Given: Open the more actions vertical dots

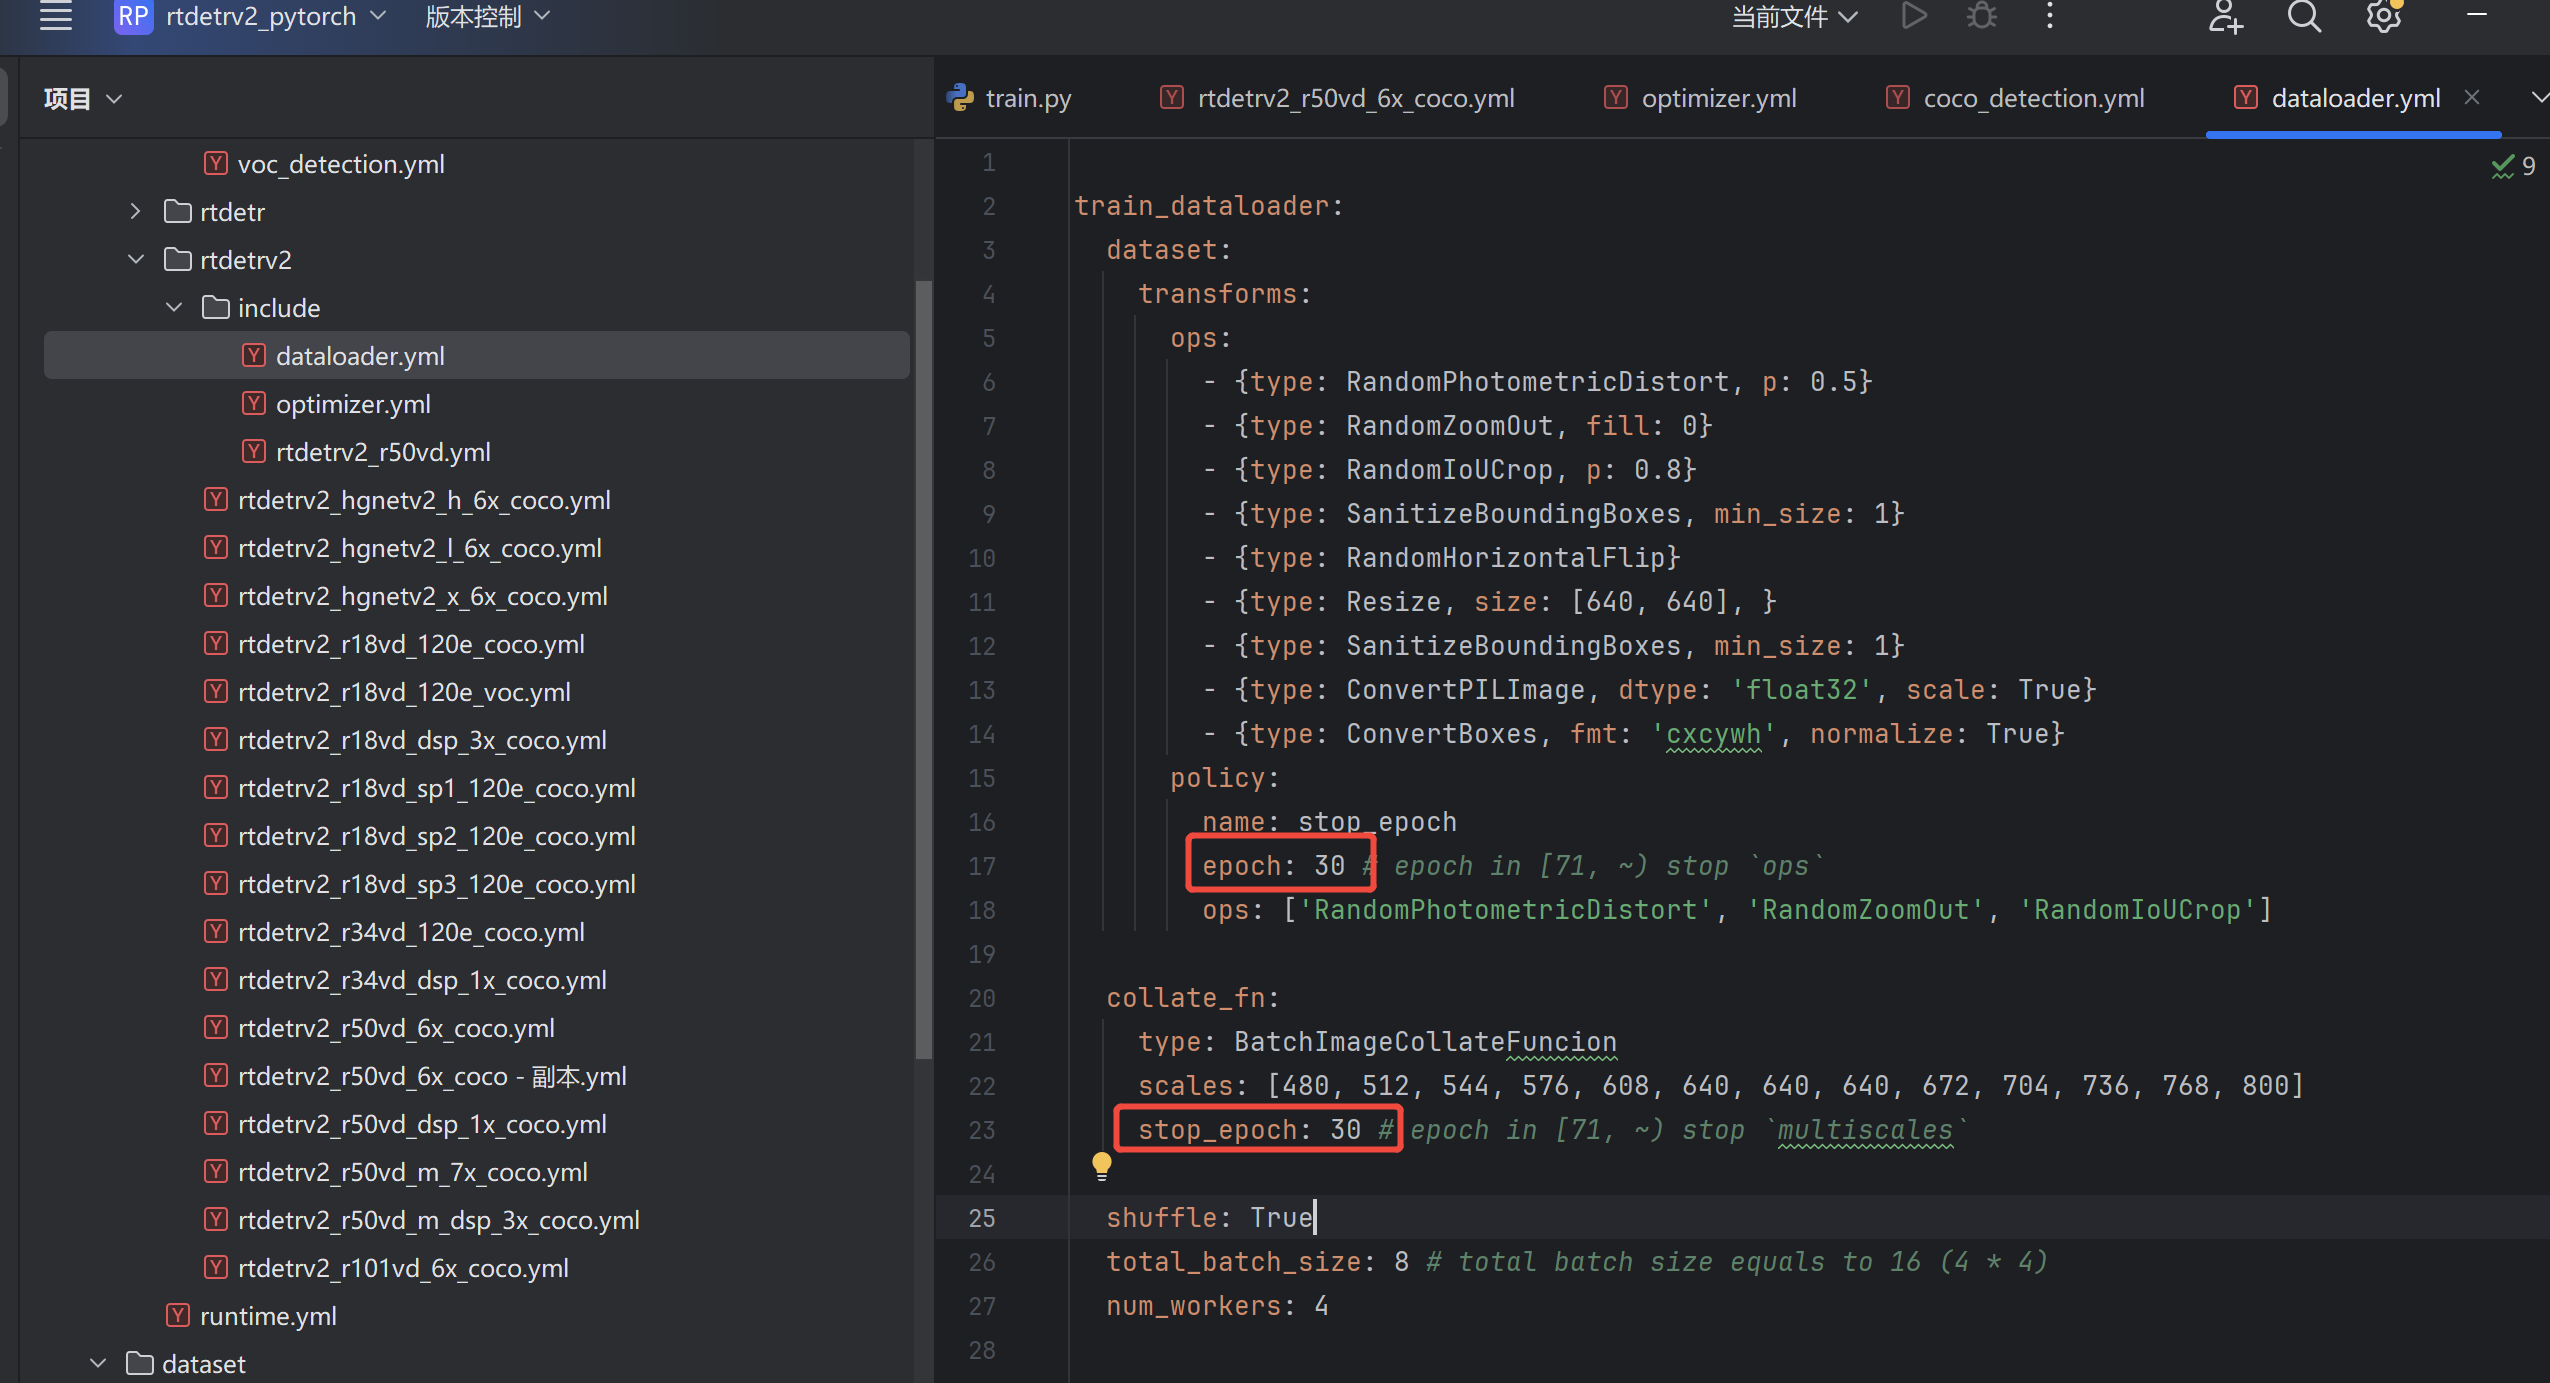Looking at the screenshot, I should coord(2049,16).
